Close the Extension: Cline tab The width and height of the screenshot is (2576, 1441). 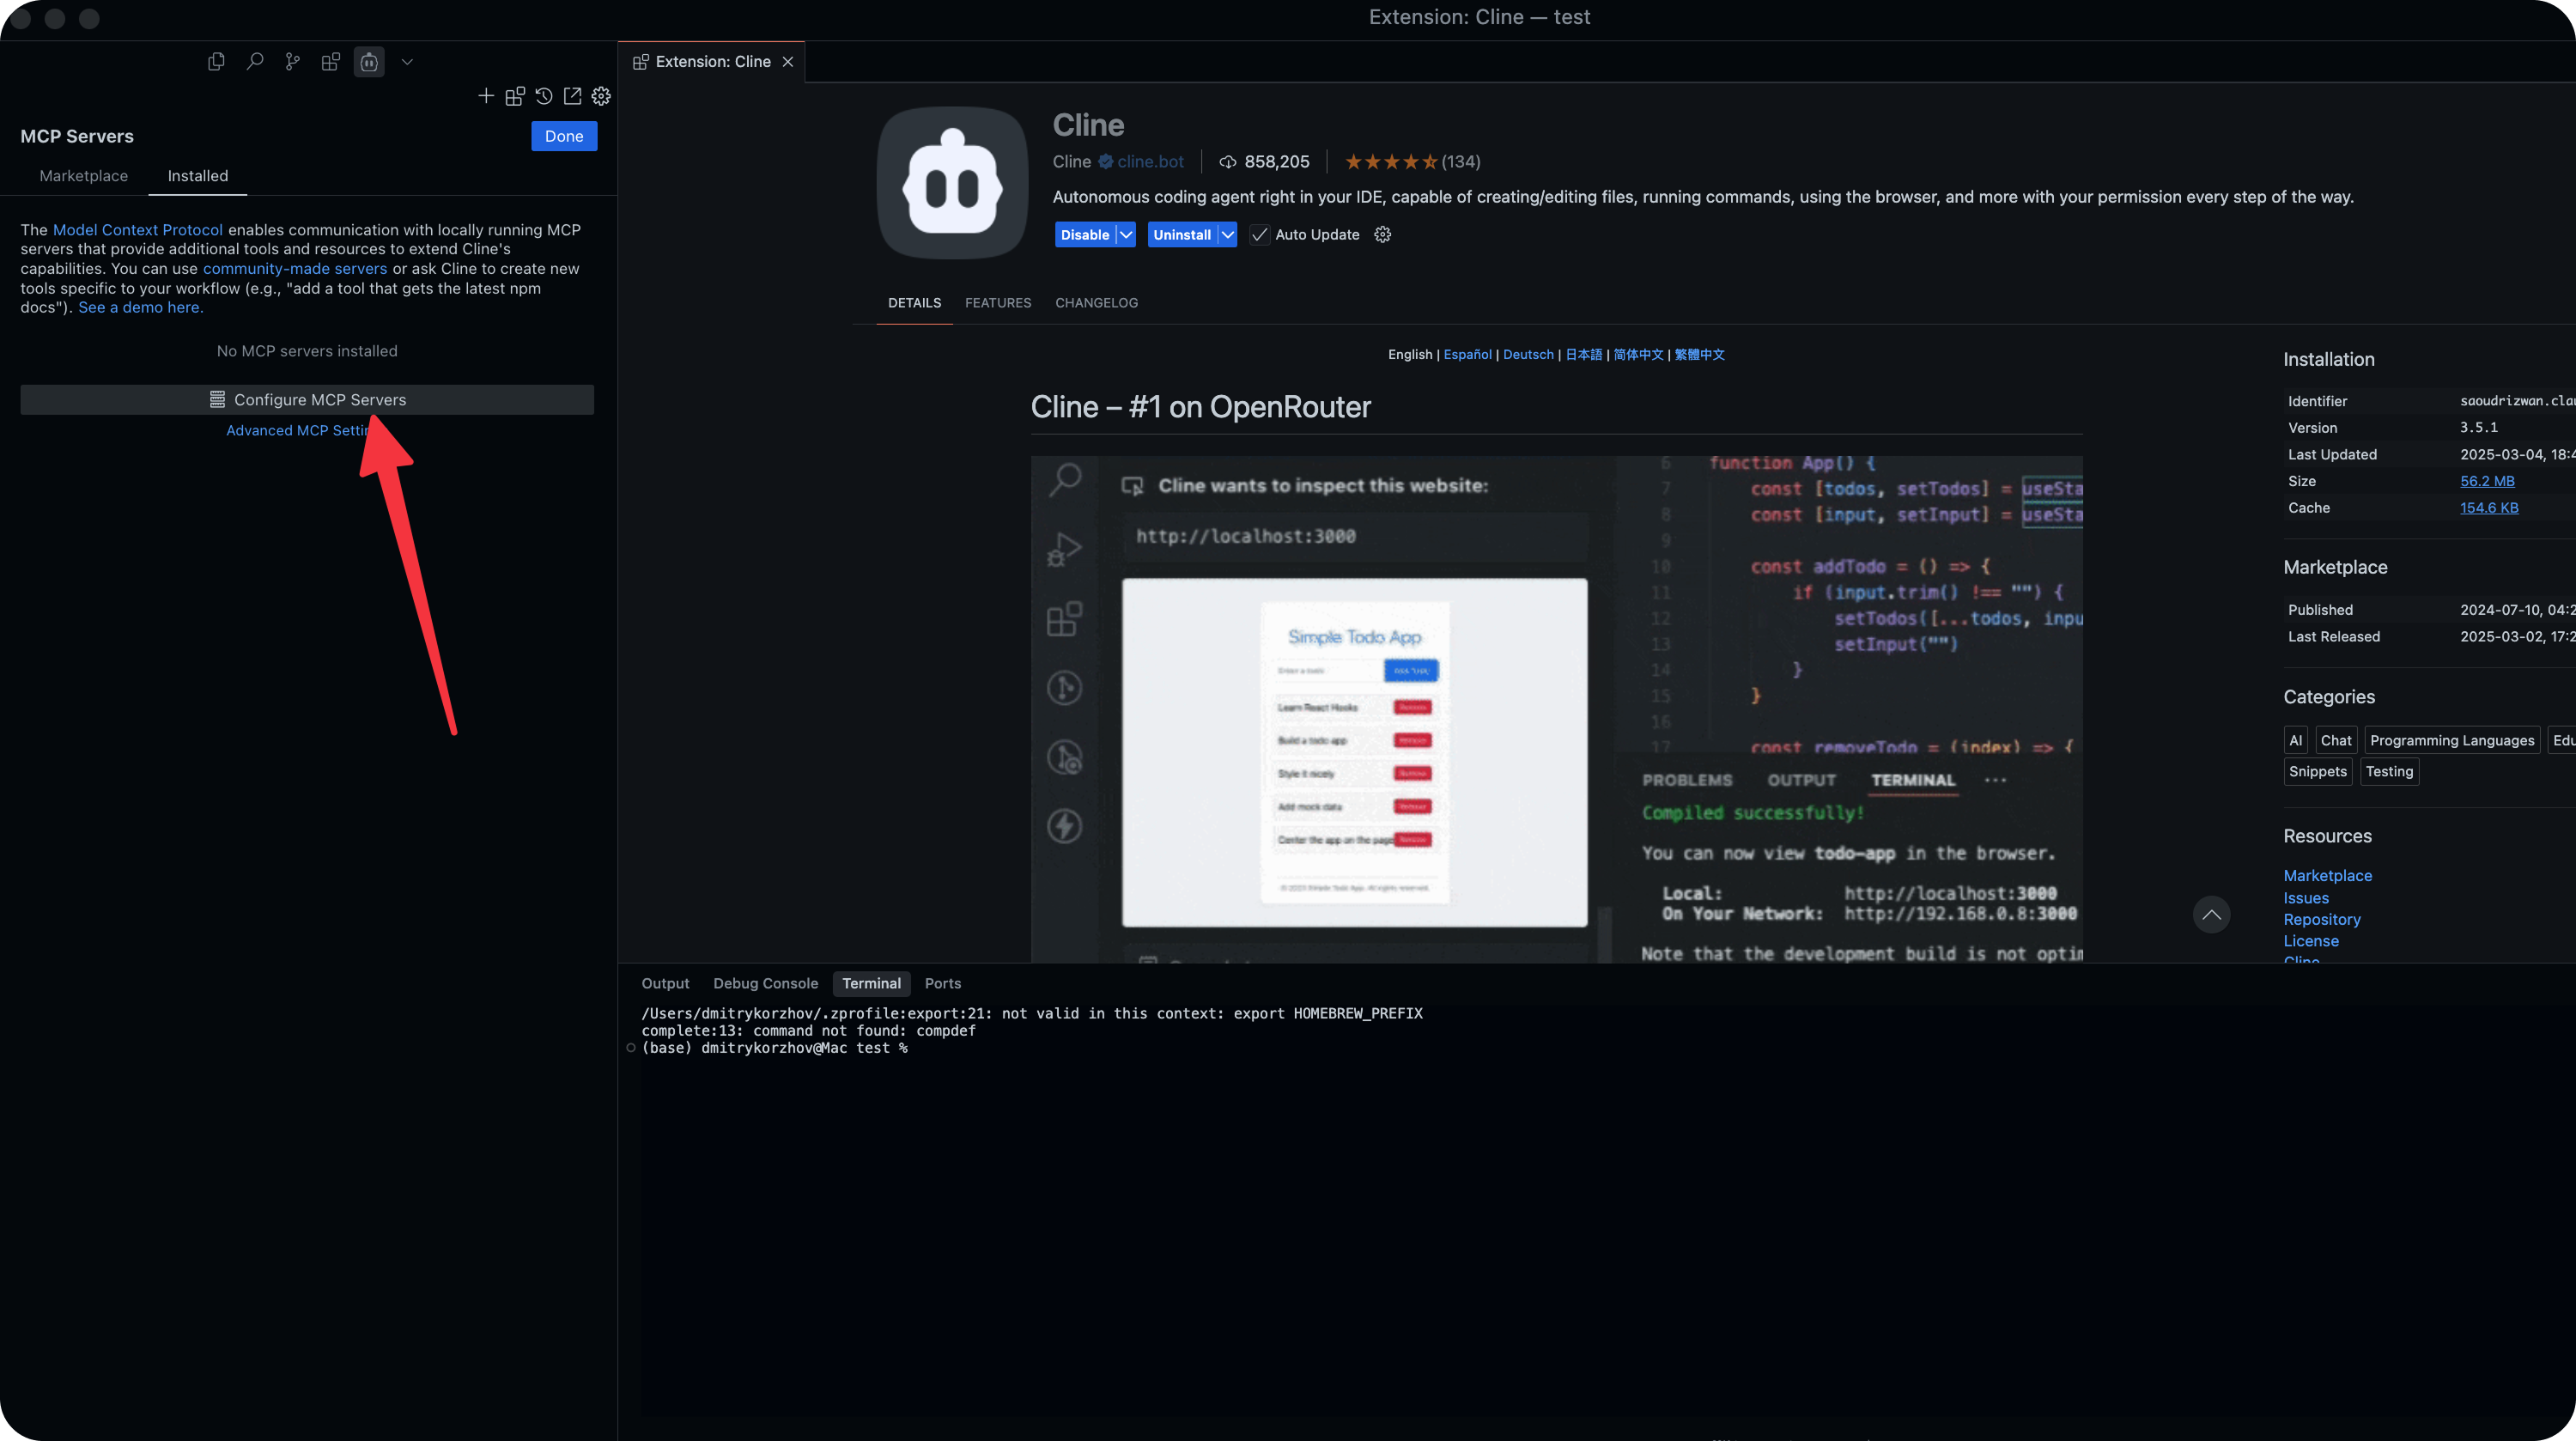click(x=788, y=62)
